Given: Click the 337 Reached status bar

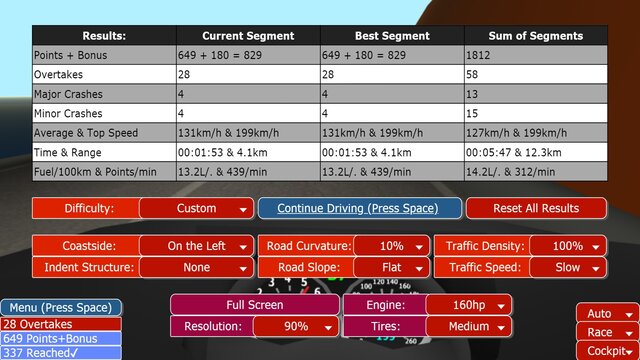Looking at the screenshot, I should coord(61,353).
